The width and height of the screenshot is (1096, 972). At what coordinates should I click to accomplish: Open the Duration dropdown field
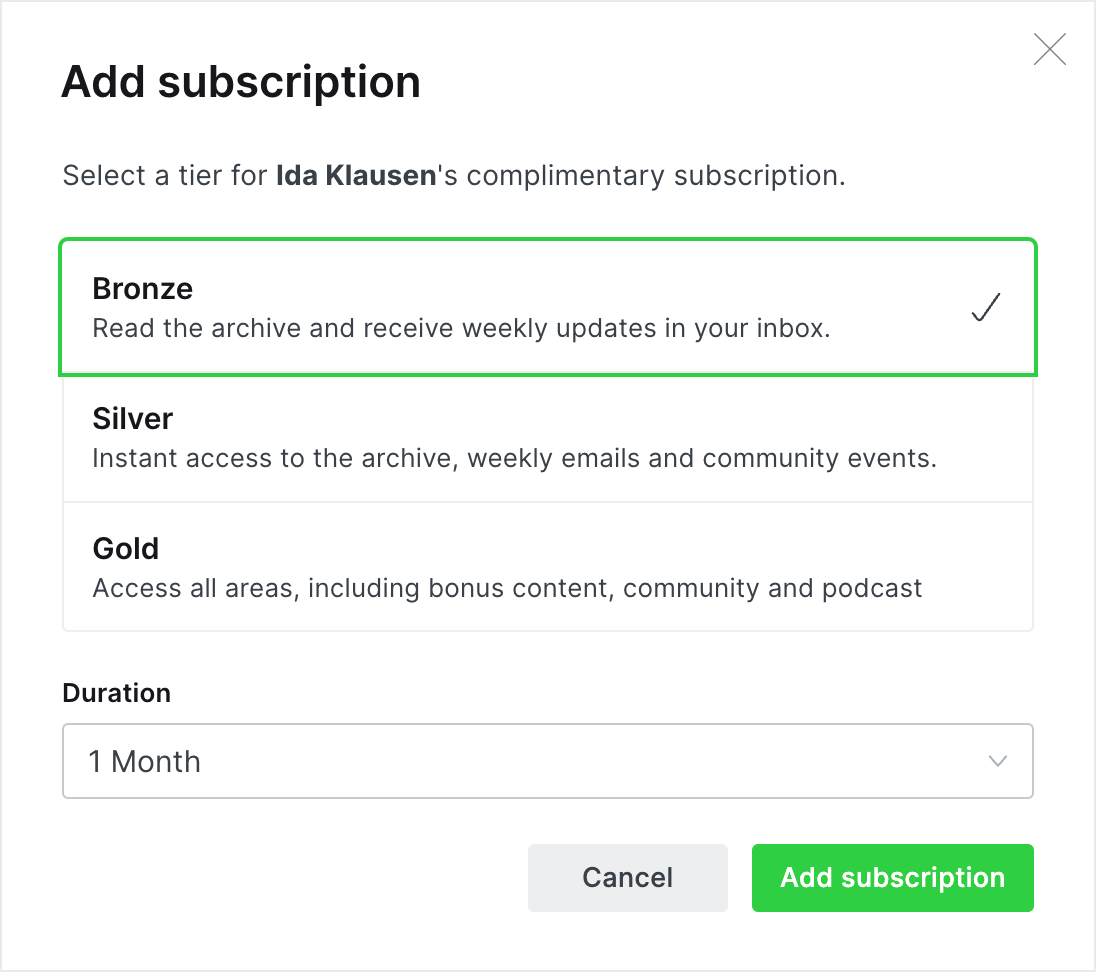[547, 761]
